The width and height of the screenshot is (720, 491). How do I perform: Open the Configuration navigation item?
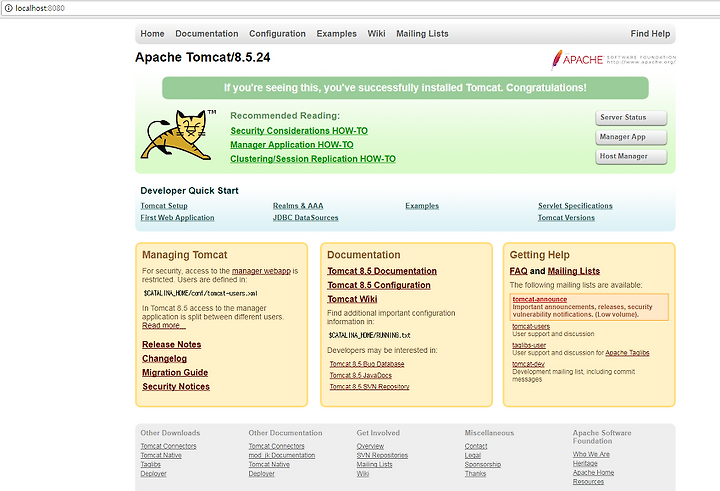pos(277,34)
